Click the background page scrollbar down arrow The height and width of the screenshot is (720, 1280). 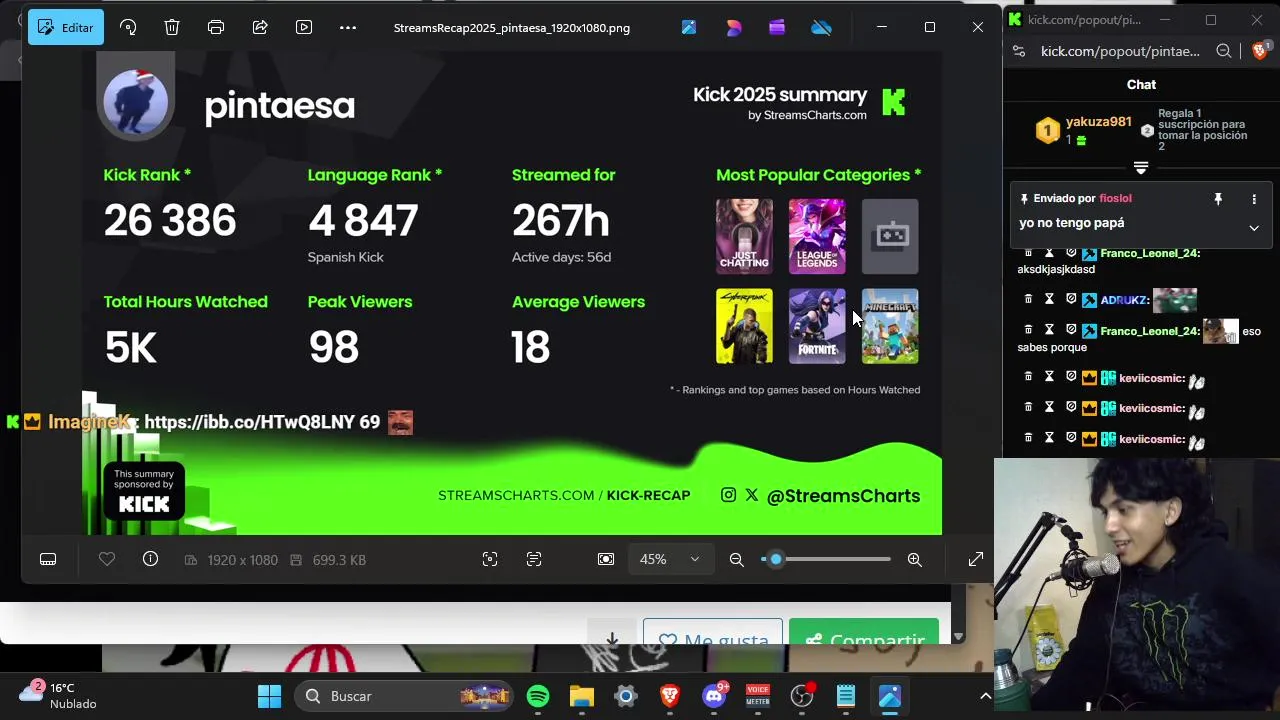click(x=958, y=637)
